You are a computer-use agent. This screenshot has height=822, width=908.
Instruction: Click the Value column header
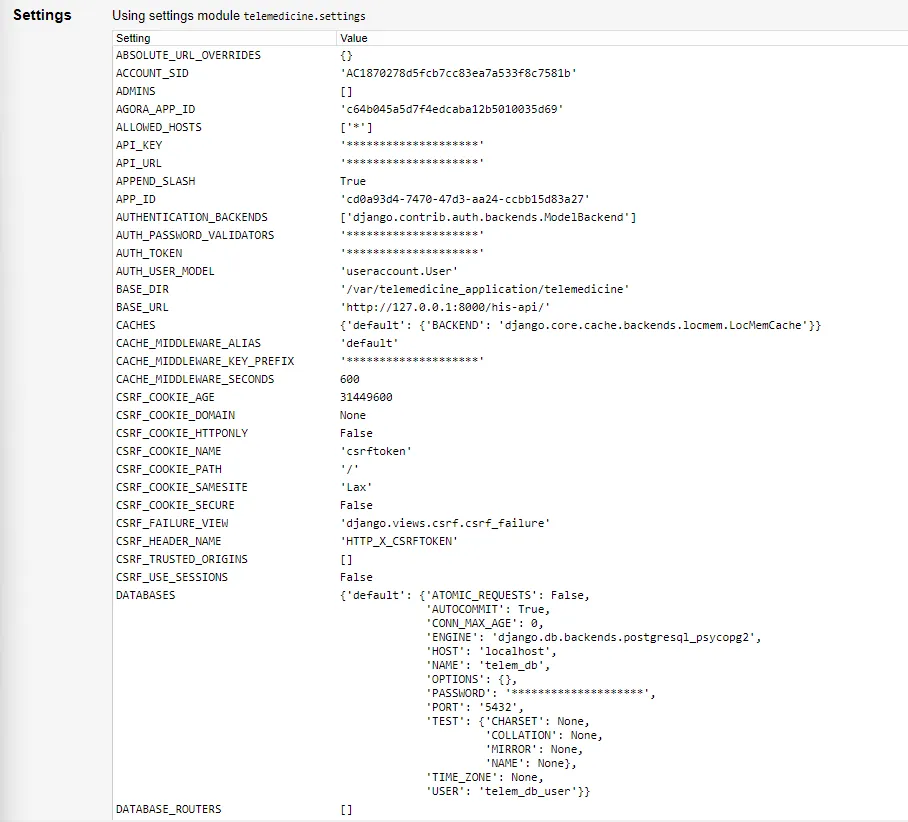pos(354,38)
